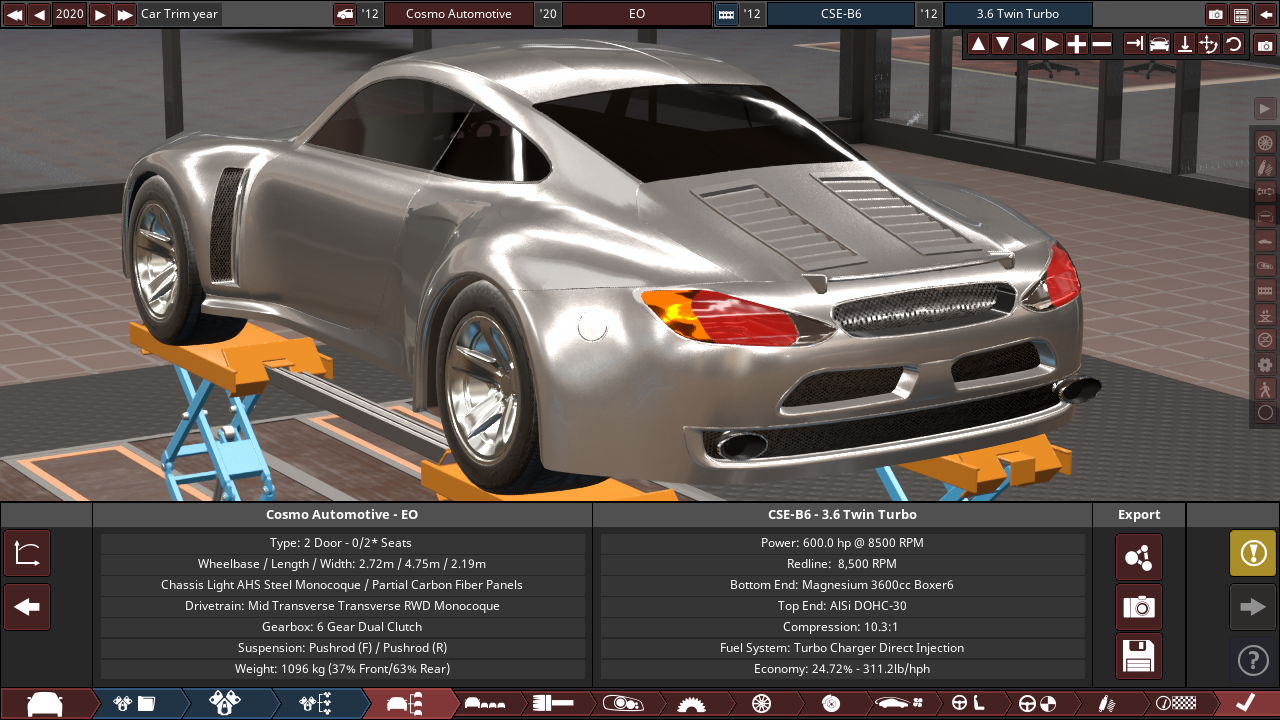Viewport: 1280px width, 720px height.
Task: Open the graph curves button
Action: pos(27,554)
